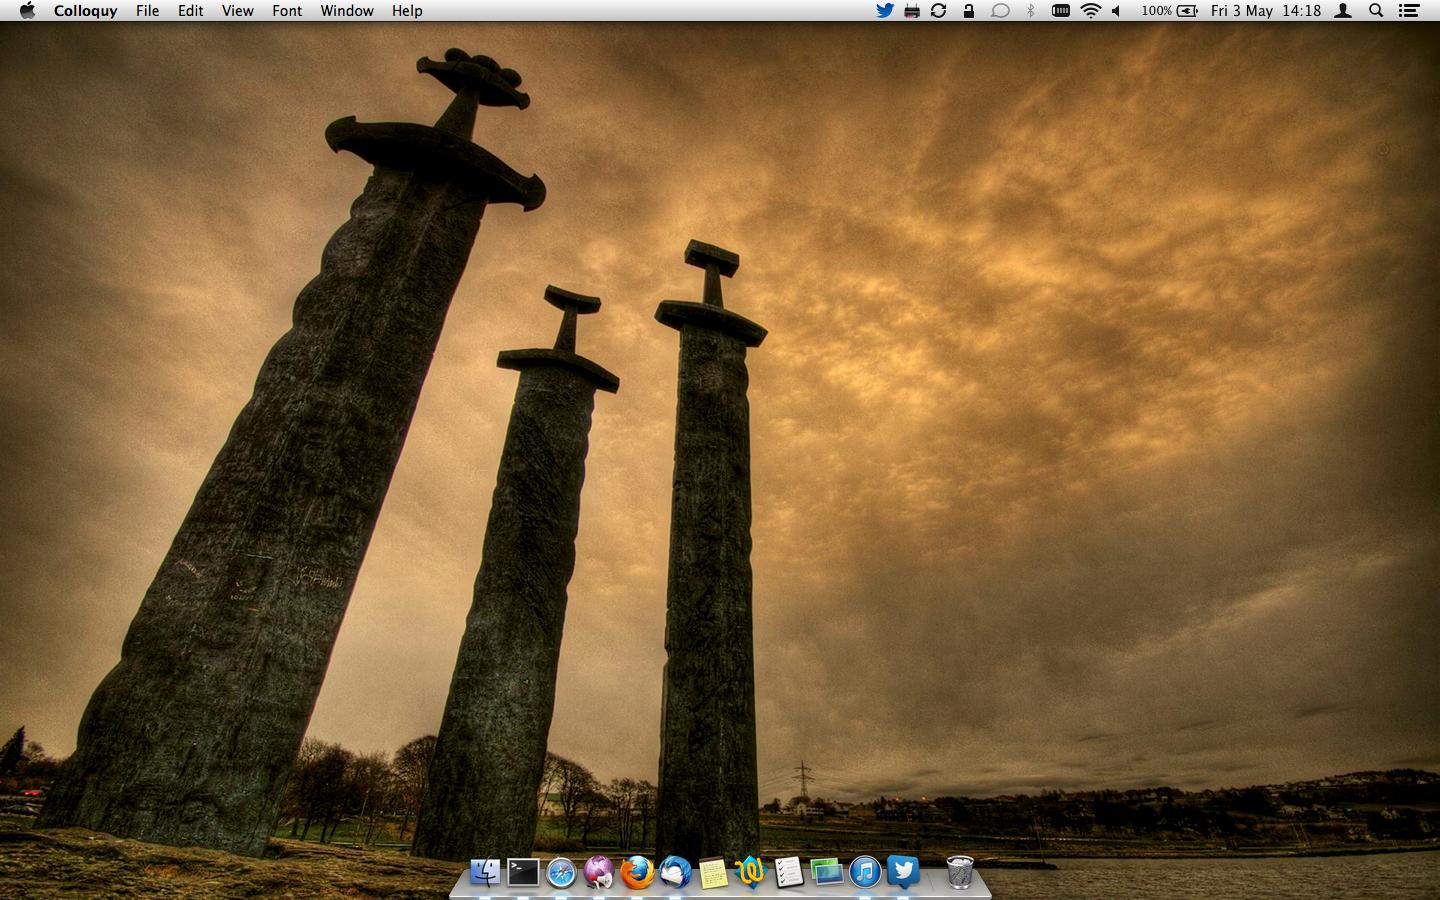
Task: Click the padlock icon in the menu bar
Action: pyautogui.click(x=968, y=11)
